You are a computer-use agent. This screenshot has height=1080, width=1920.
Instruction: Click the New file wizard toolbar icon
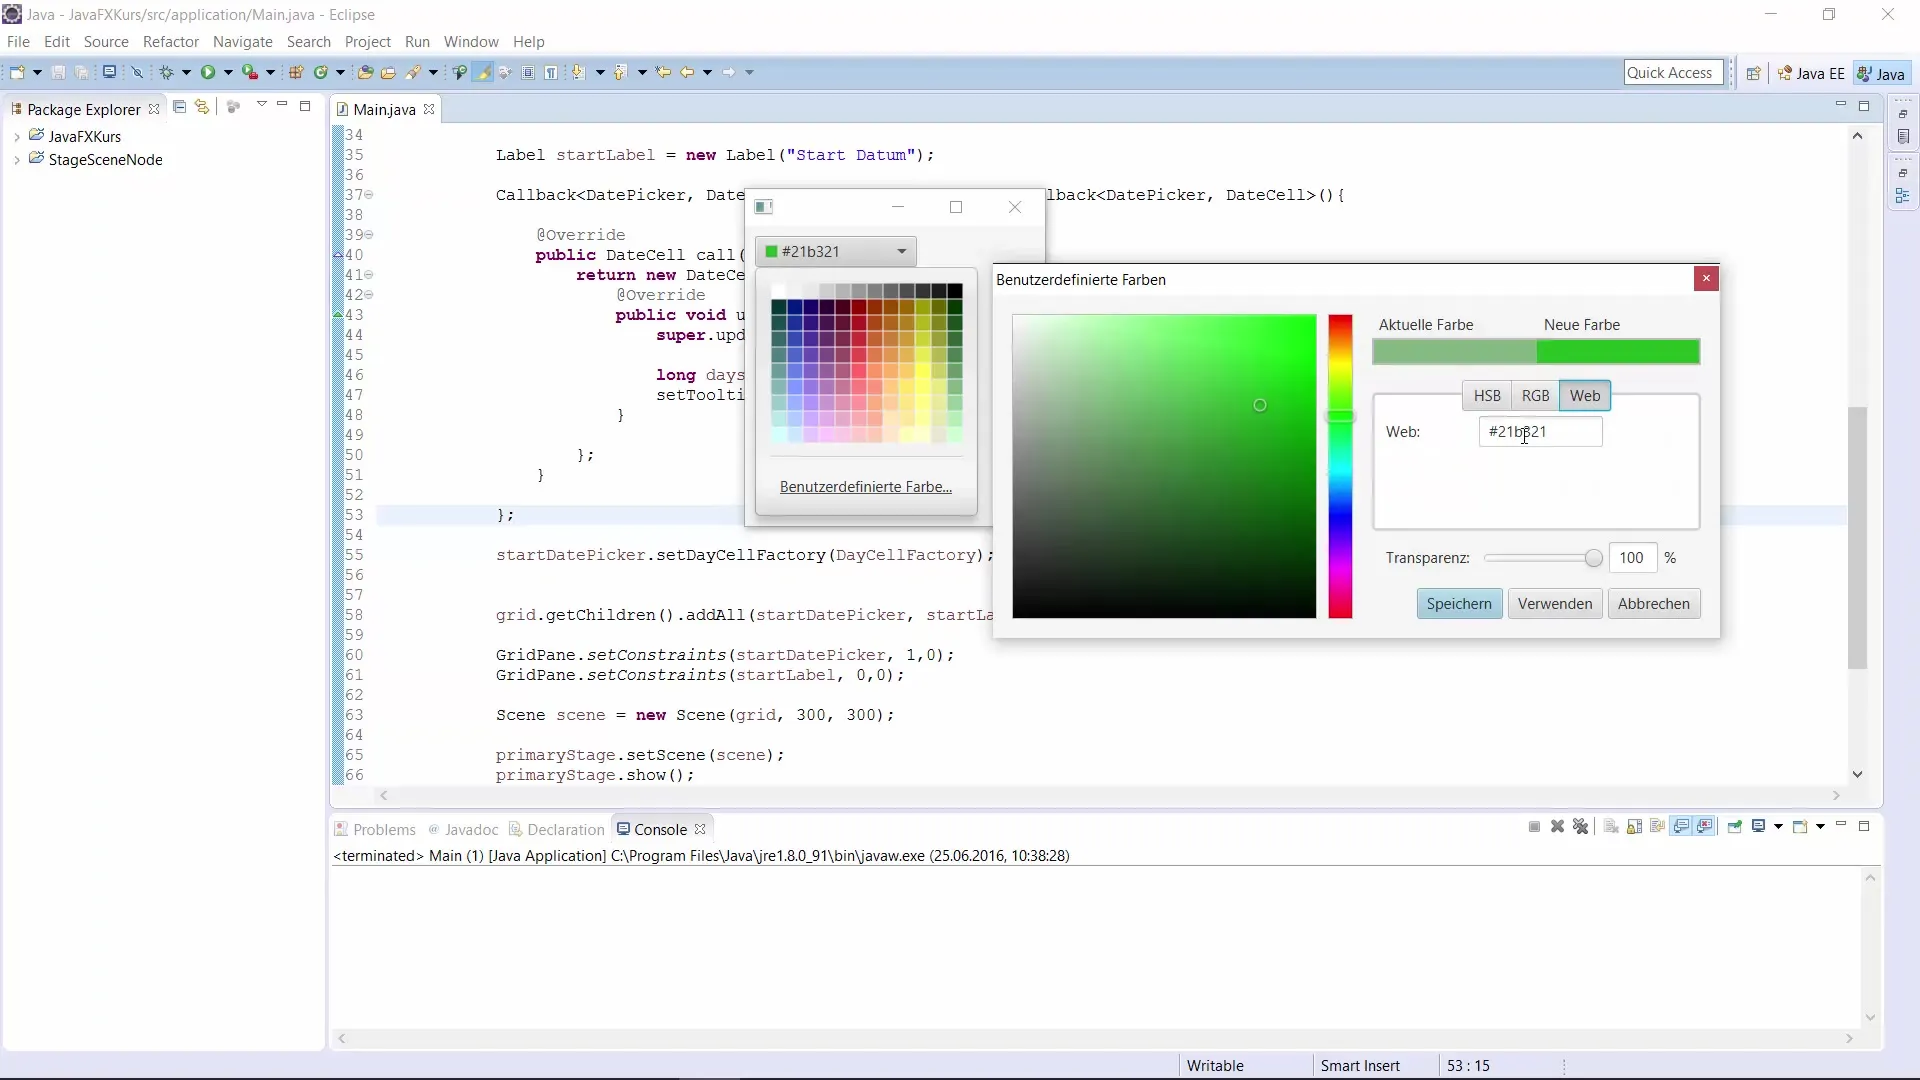pyautogui.click(x=17, y=72)
